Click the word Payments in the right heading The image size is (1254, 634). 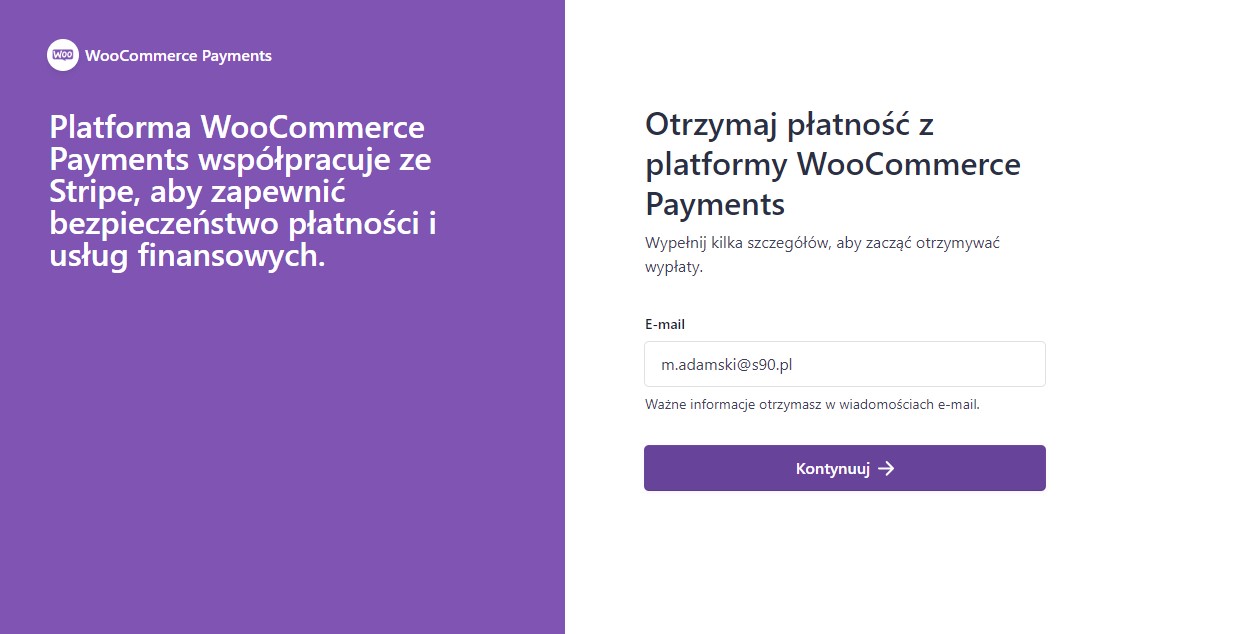[715, 204]
